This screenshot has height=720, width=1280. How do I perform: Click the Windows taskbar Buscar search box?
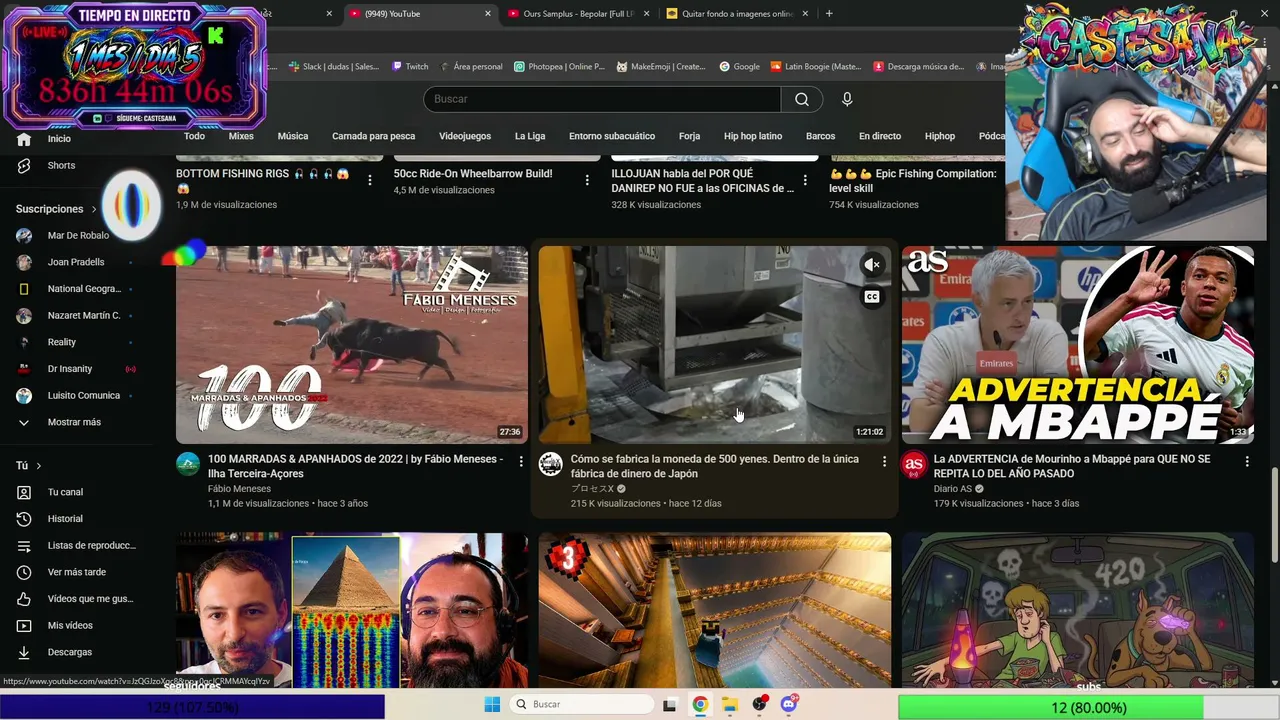(x=580, y=704)
